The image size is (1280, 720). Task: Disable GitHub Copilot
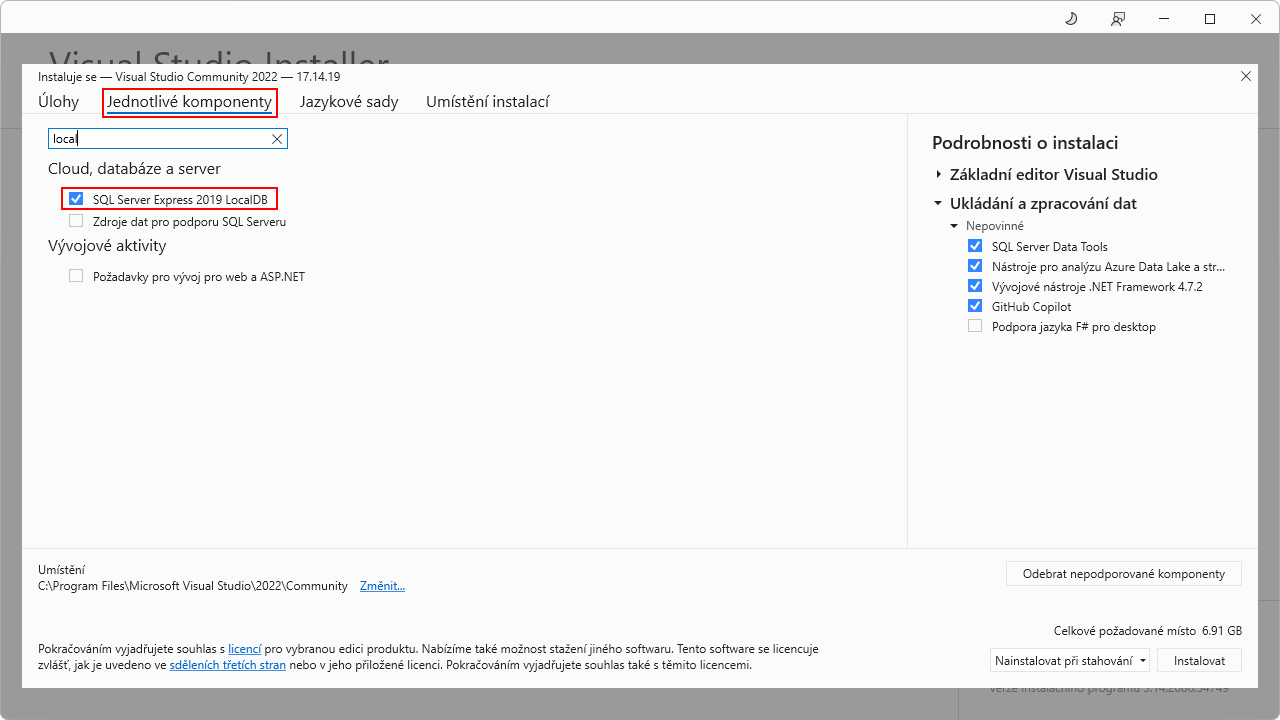tap(974, 305)
